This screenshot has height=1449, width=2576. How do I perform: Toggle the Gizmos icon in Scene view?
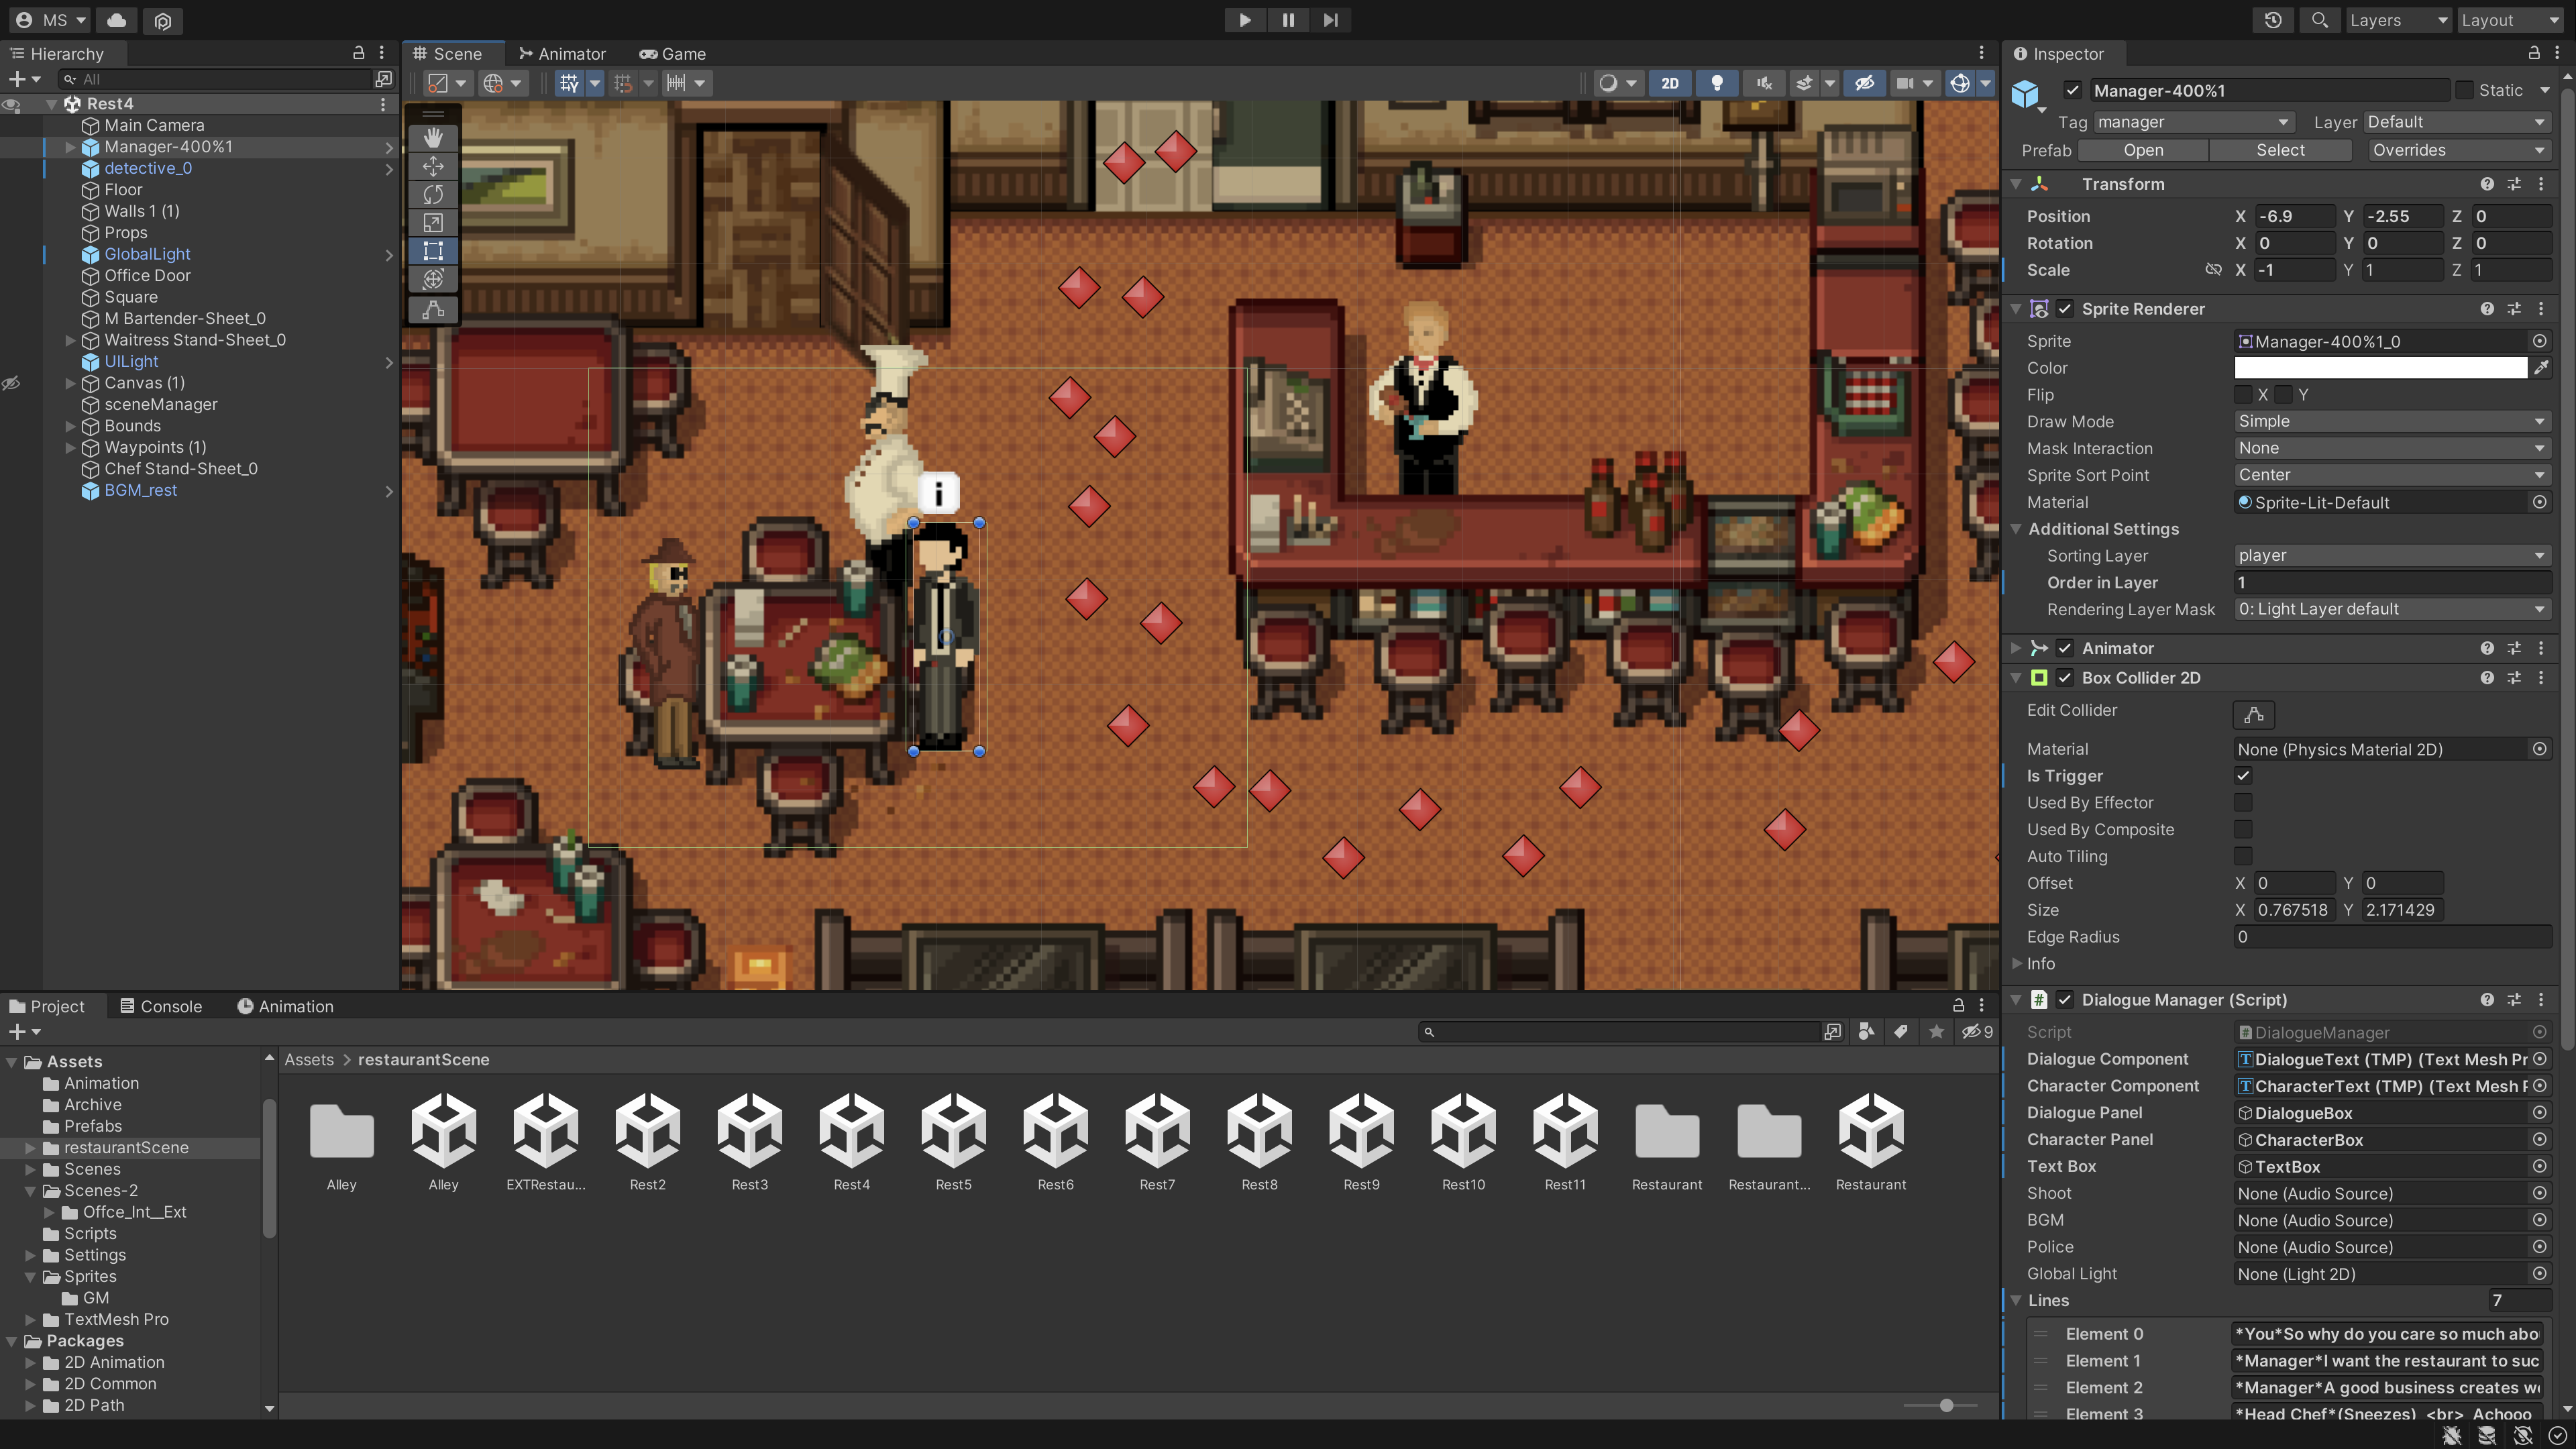[1960, 83]
